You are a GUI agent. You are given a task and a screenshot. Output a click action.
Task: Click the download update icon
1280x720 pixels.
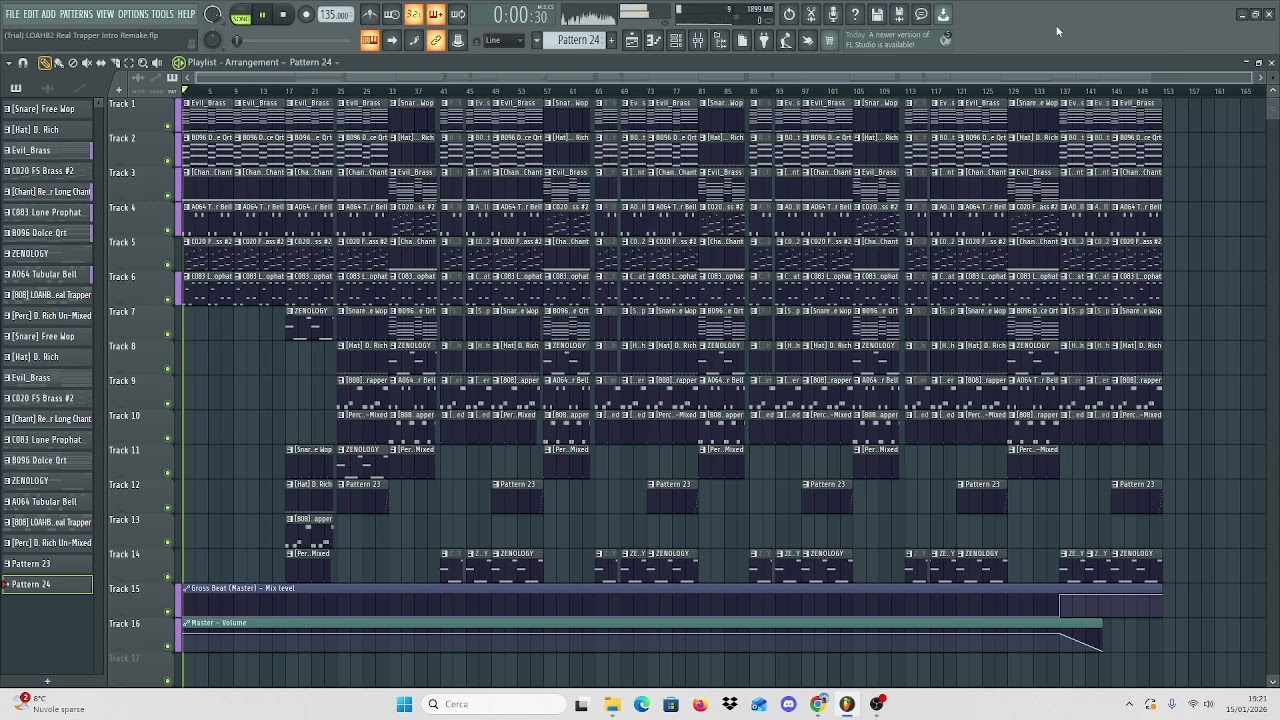click(x=943, y=14)
